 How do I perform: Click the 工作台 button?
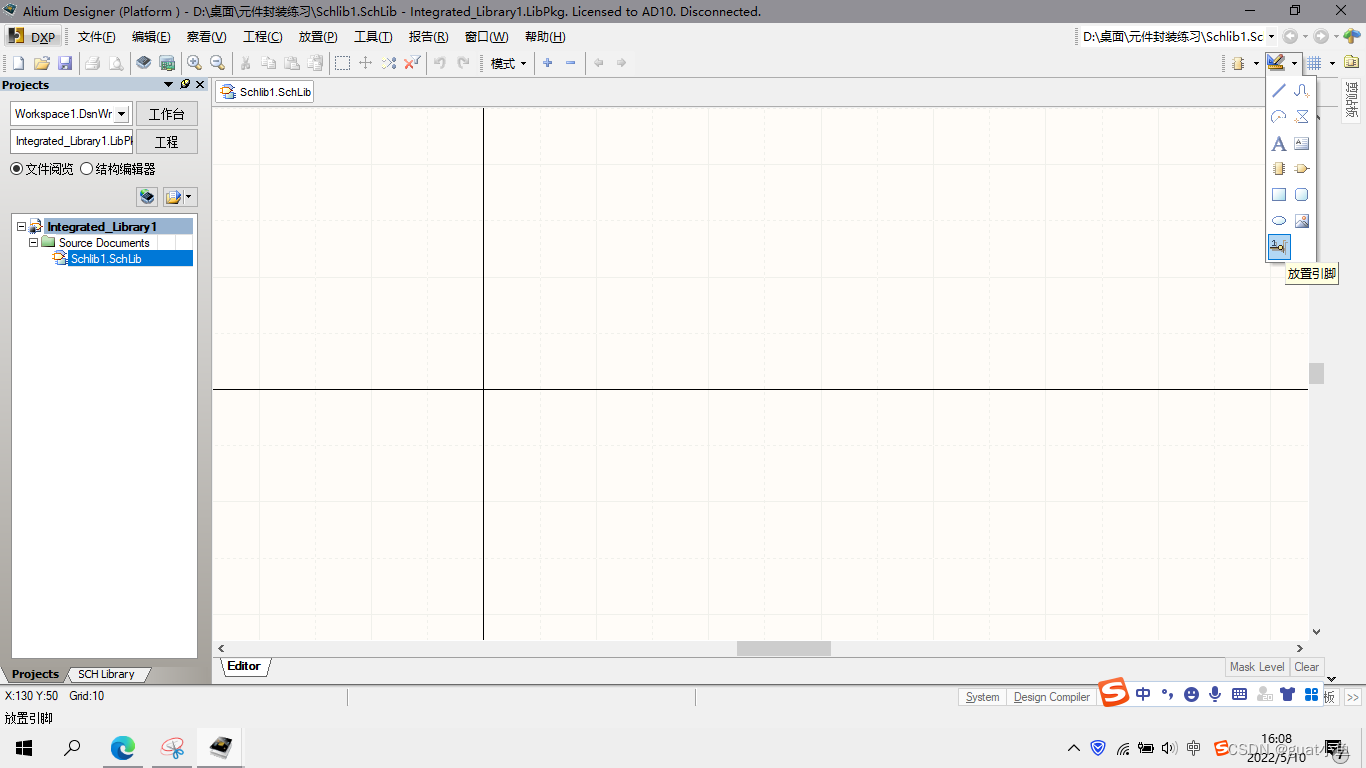point(167,114)
